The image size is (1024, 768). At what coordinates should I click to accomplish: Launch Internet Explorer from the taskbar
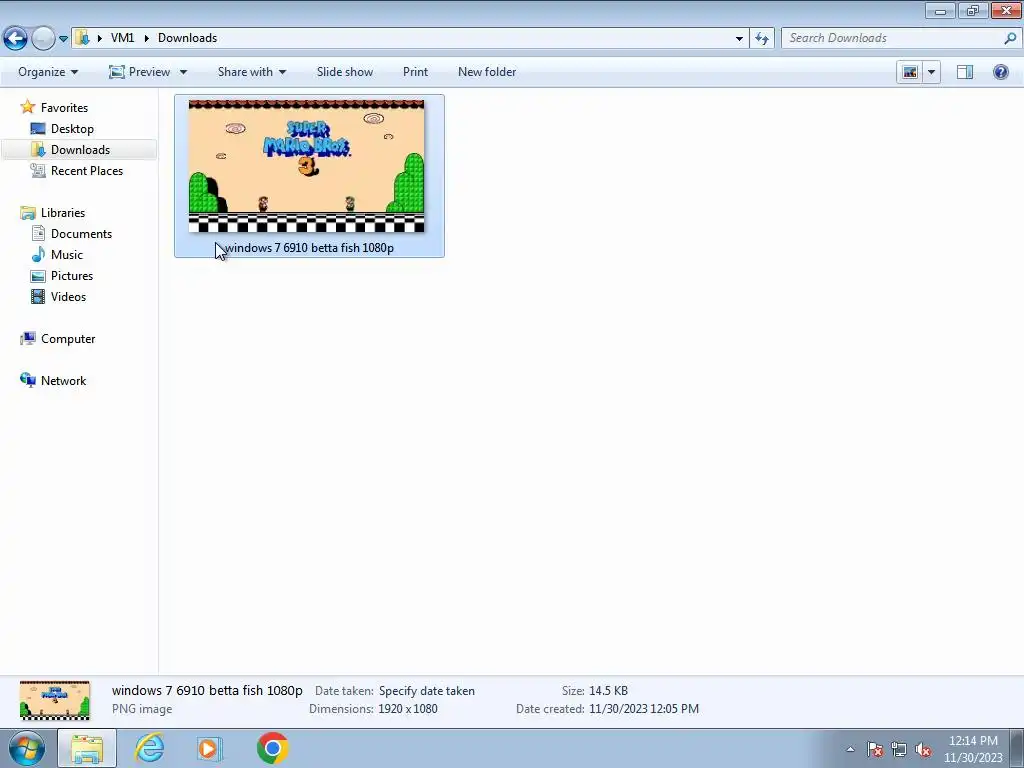pos(150,748)
